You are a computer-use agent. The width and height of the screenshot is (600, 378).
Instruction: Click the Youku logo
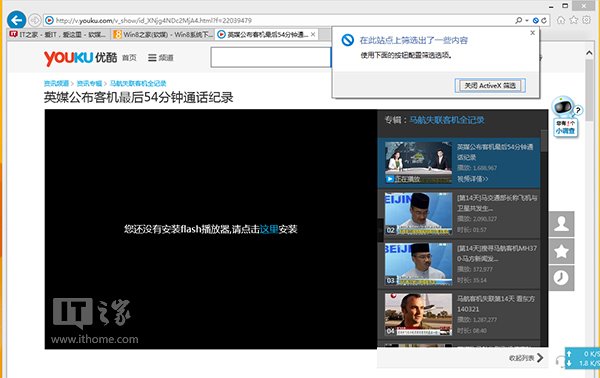pyautogui.click(x=80, y=58)
